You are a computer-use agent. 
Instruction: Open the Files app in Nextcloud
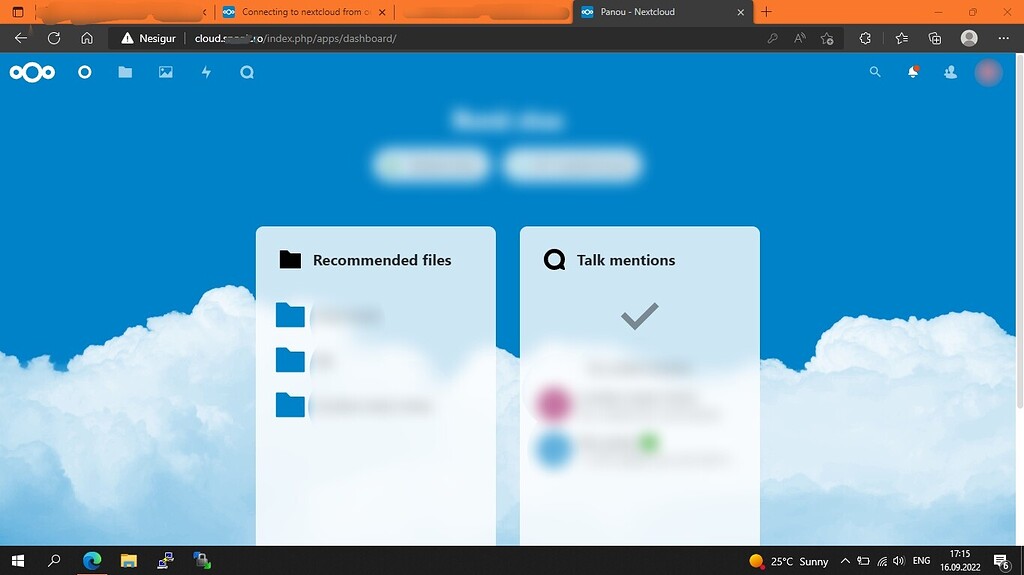tap(125, 72)
